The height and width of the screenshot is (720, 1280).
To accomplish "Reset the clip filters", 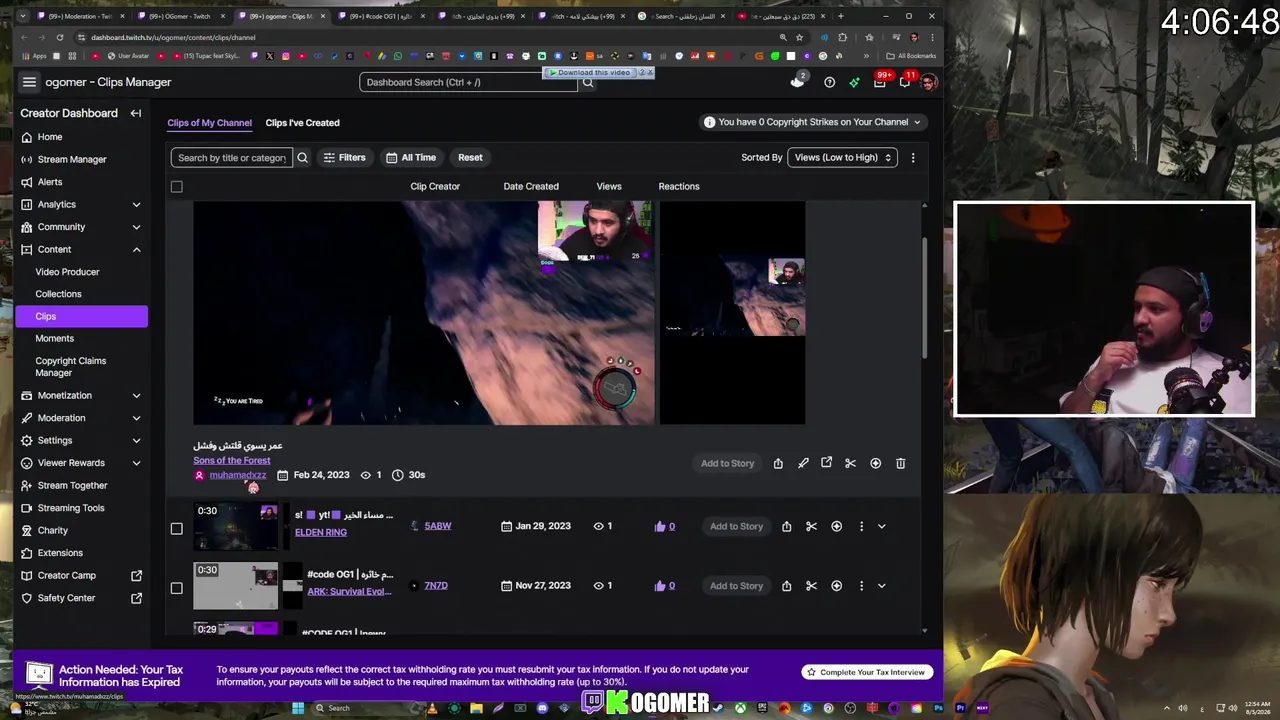I will point(470,157).
